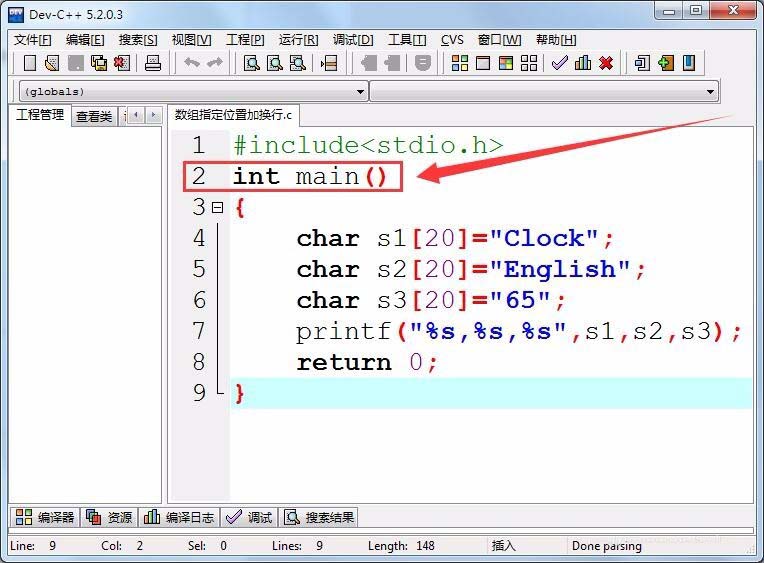Click the Undo arrow icon
The height and width of the screenshot is (563, 764).
tap(192, 63)
